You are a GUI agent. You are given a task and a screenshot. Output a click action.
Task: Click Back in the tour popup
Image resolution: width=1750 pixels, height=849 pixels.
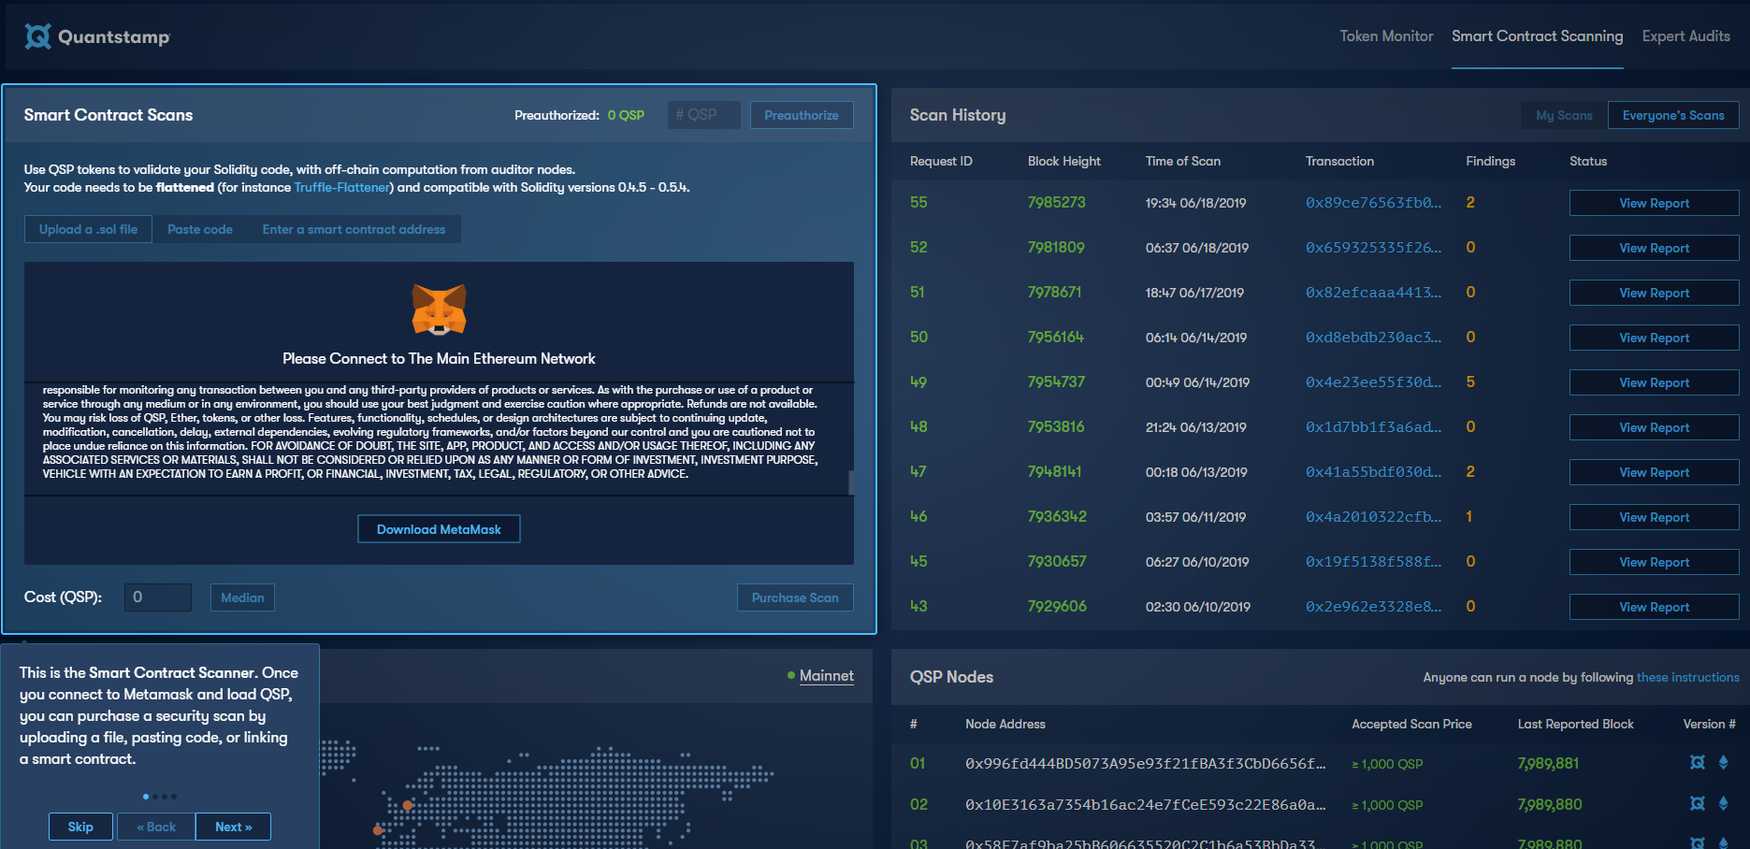156,827
